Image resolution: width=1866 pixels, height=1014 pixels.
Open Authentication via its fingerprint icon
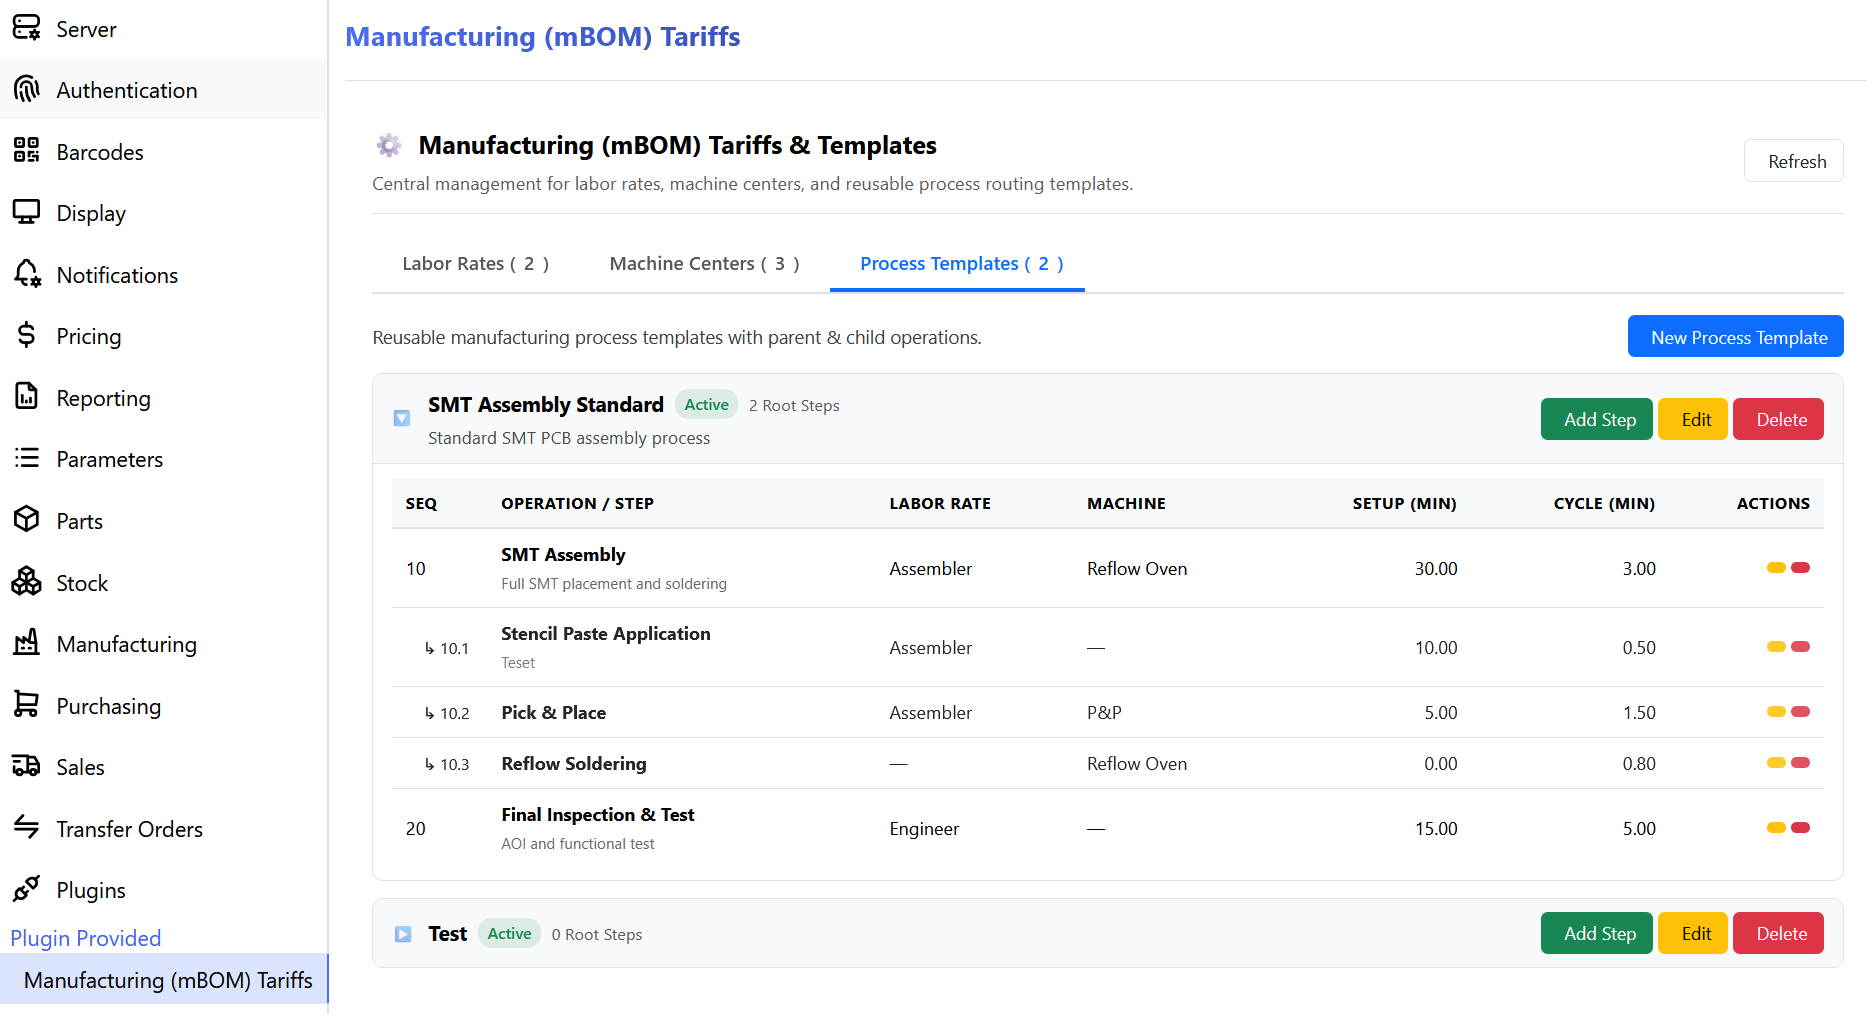tap(27, 89)
